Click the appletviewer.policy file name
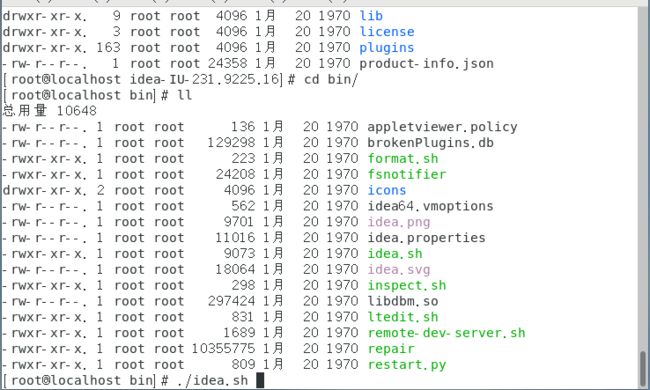Screen dimensions: 650x390 442,127
